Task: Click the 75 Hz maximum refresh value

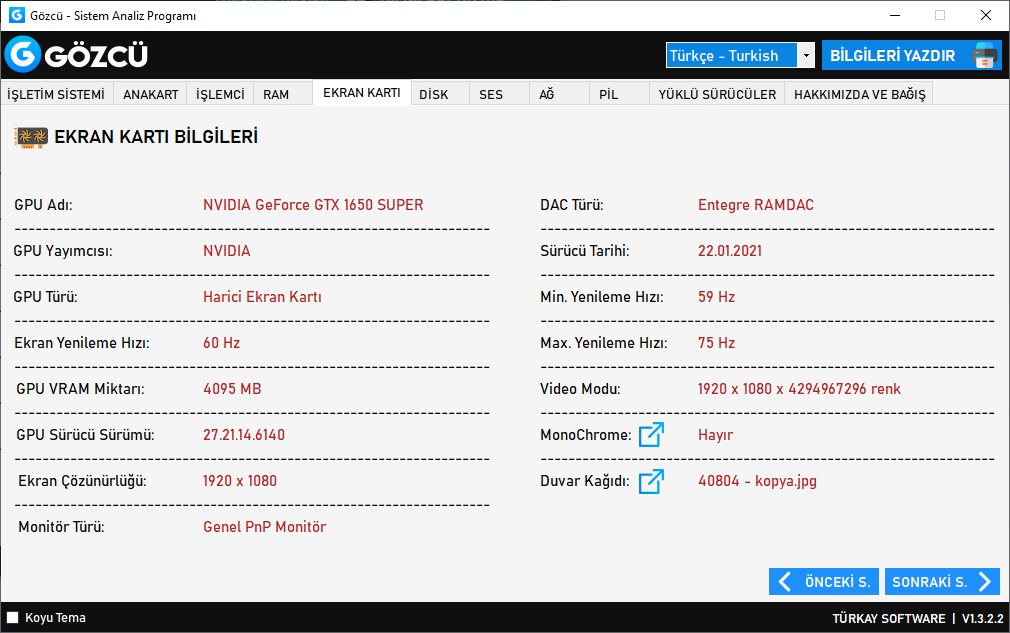Action: pos(716,343)
